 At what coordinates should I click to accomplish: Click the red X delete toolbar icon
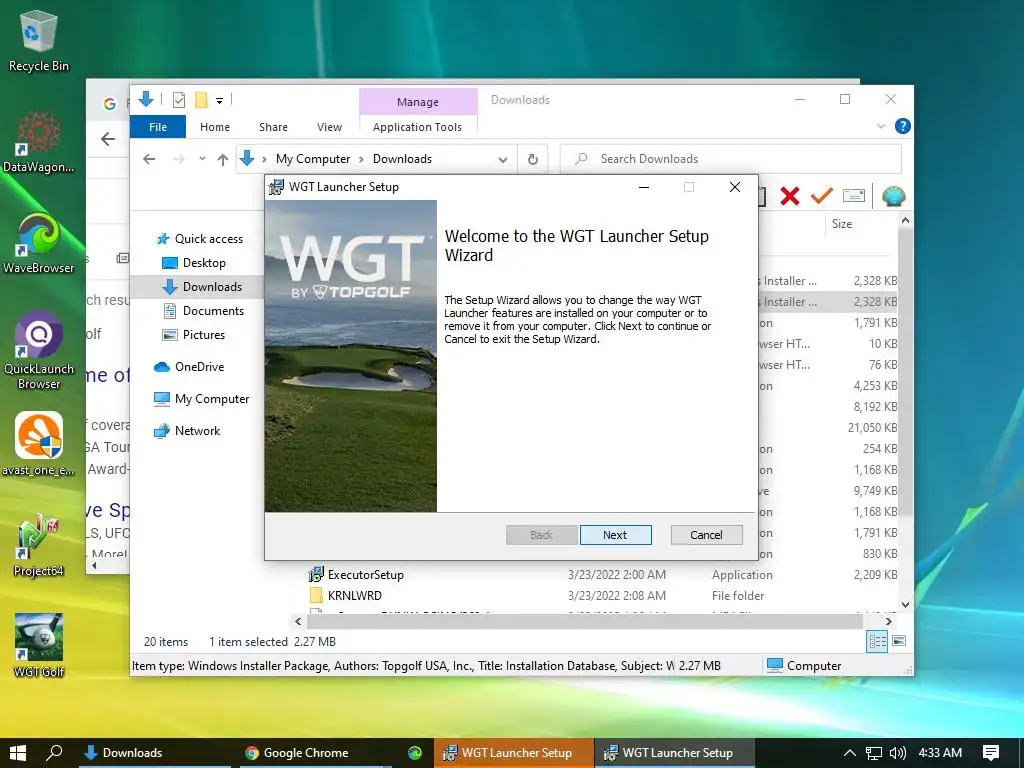point(790,195)
